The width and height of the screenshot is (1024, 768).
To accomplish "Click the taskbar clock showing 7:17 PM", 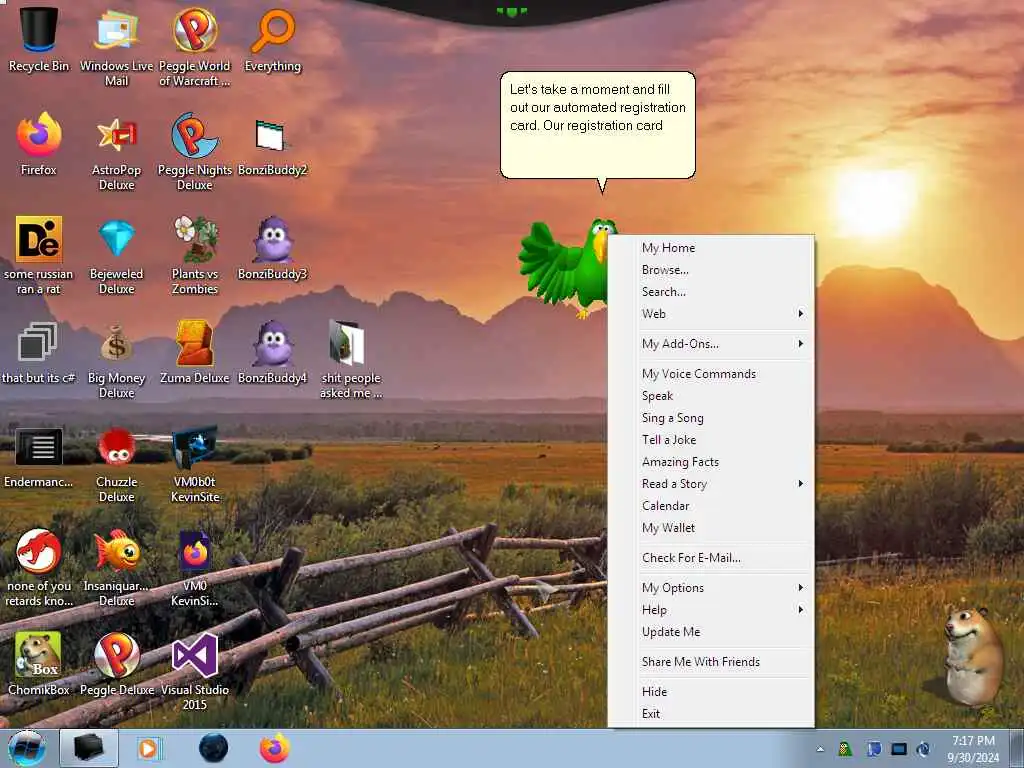I will click(x=973, y=749).
